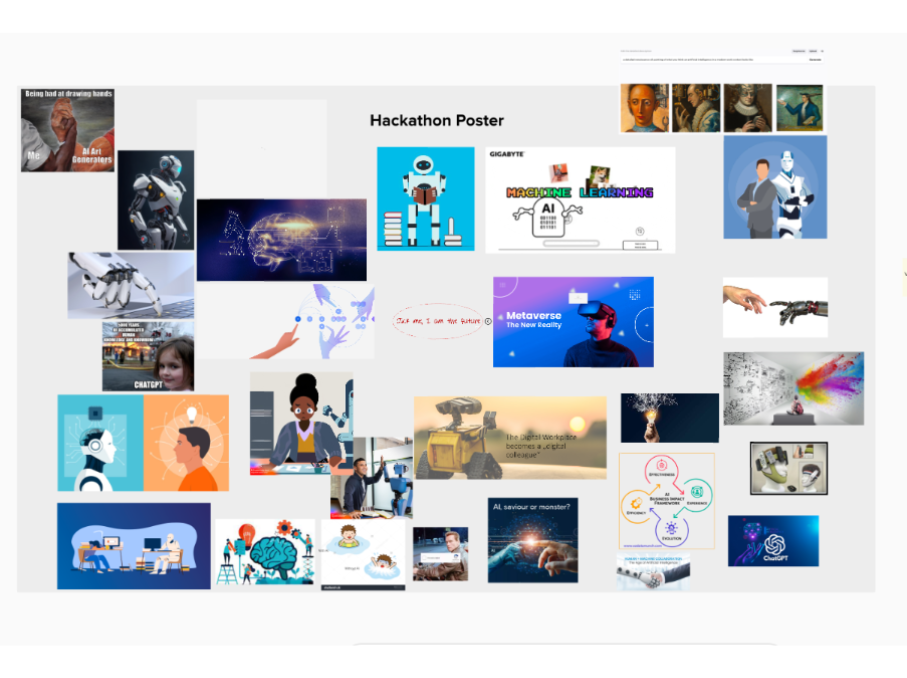The height and width of the screenshot is (678, 907).
Task: Select the fourth generated portrait in green coat
Action: point(799,108)
